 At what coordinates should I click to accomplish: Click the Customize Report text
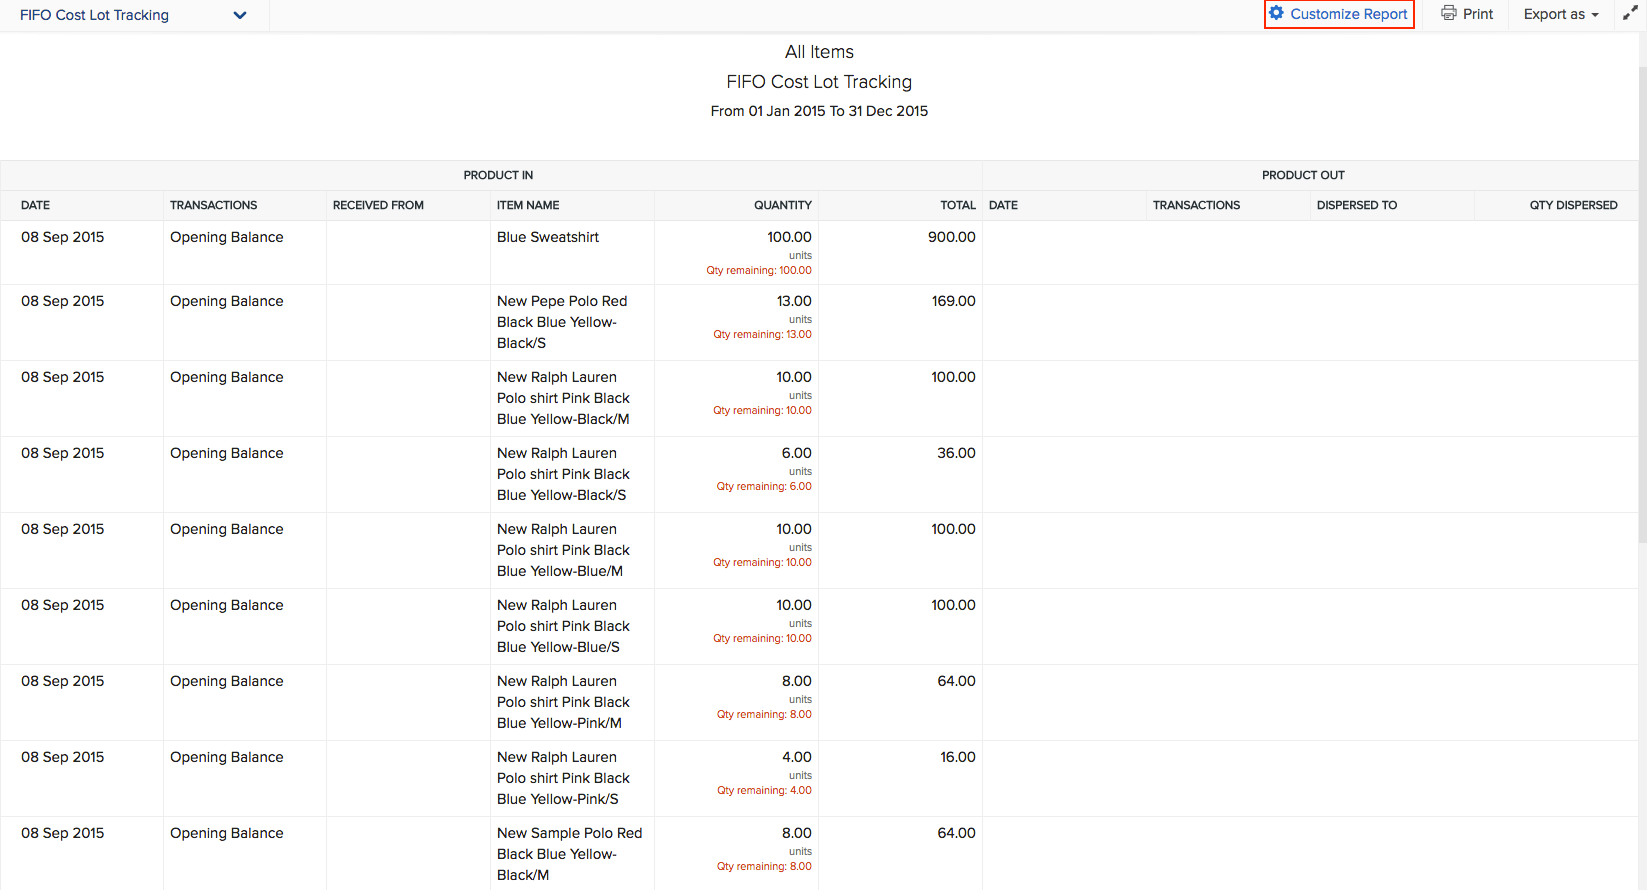pos(1348,14)
